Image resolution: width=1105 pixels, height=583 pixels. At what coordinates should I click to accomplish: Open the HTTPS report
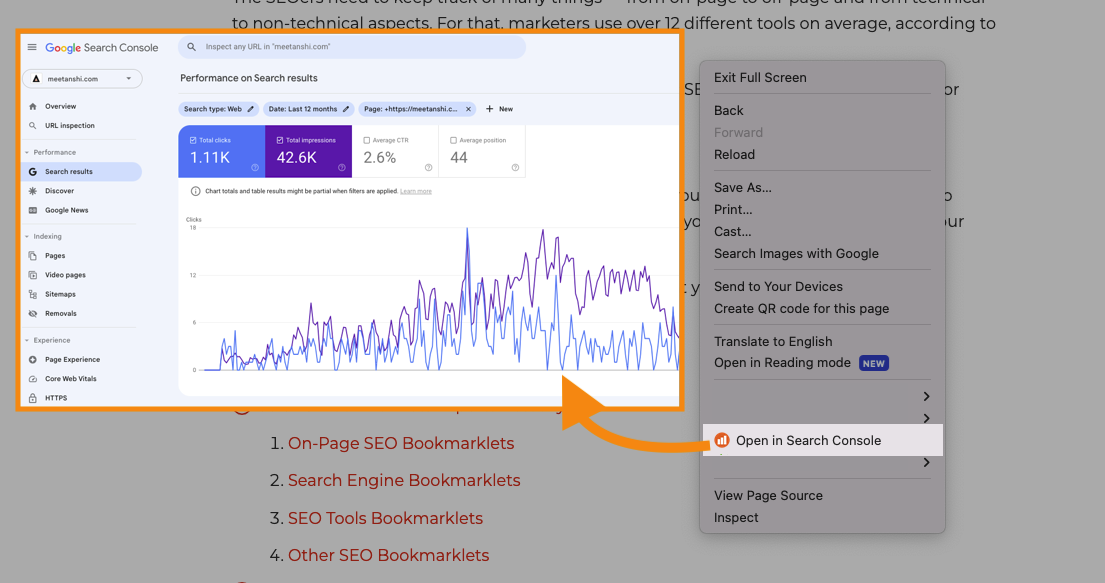coord(56,397)
